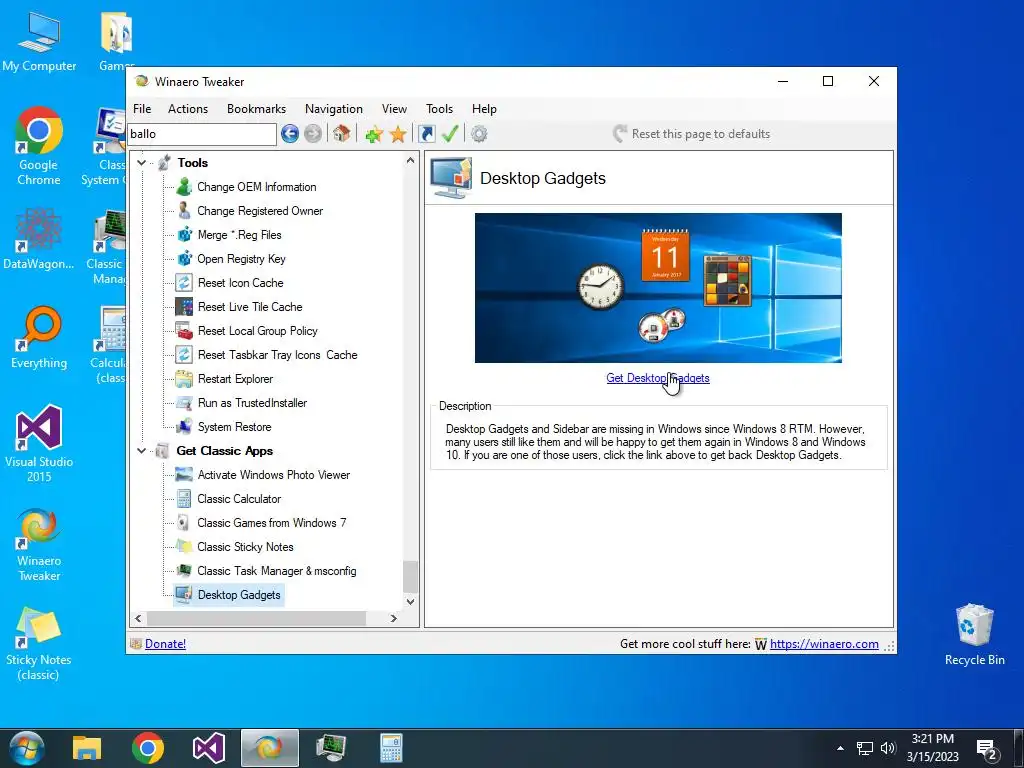Open the View menu
The width and height of the screenshot is (1024, 768).
coord(394,109)
